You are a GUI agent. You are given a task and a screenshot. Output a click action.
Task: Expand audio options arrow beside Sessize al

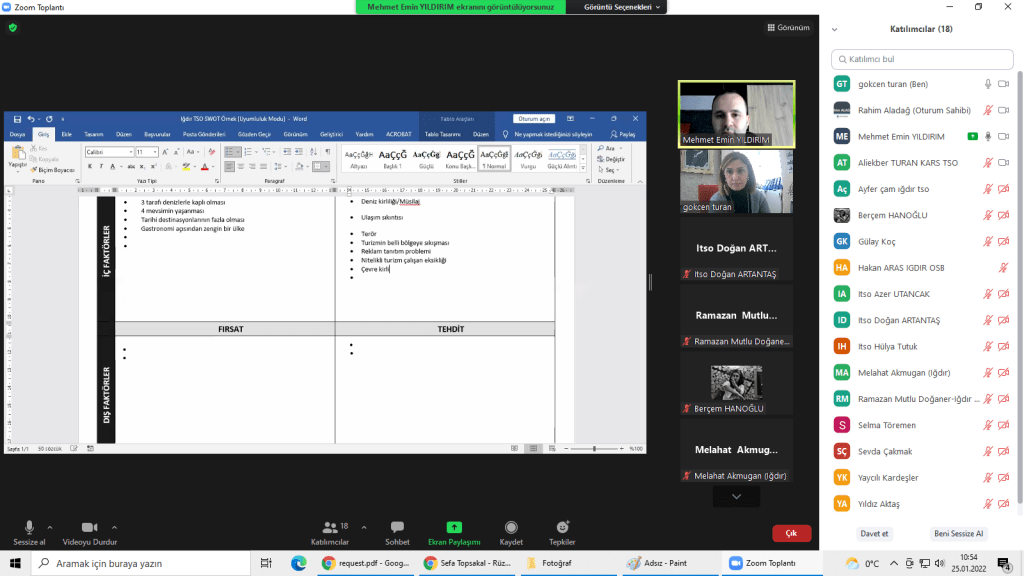[50, 526]
